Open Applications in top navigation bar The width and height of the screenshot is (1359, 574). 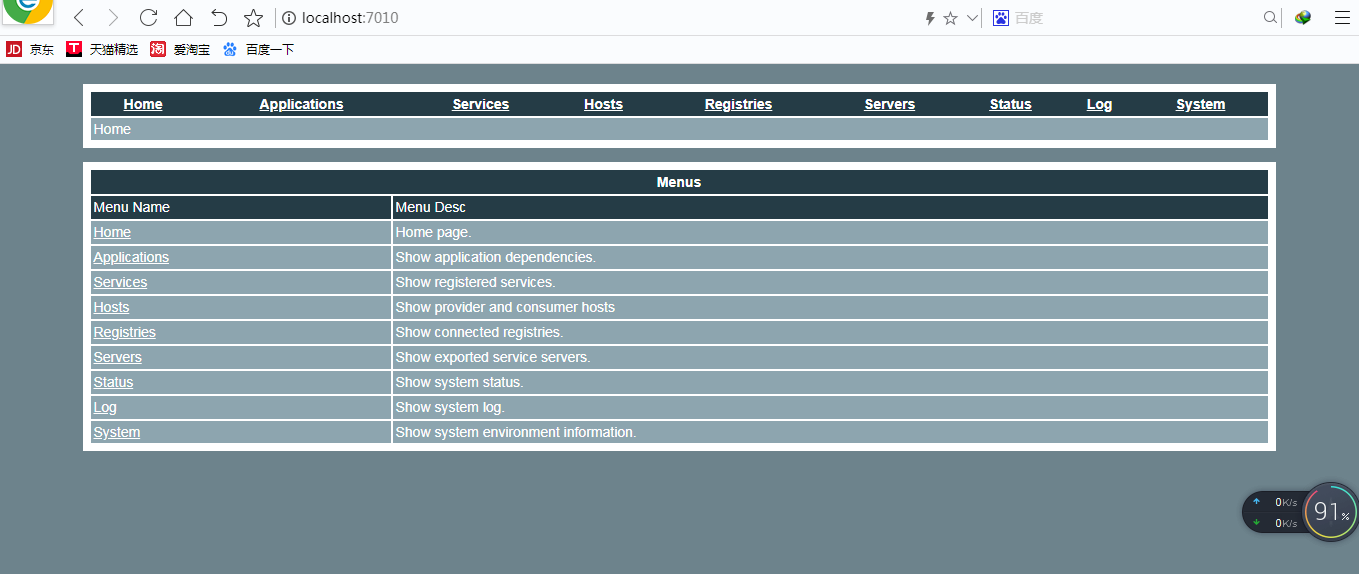[301, 104]
